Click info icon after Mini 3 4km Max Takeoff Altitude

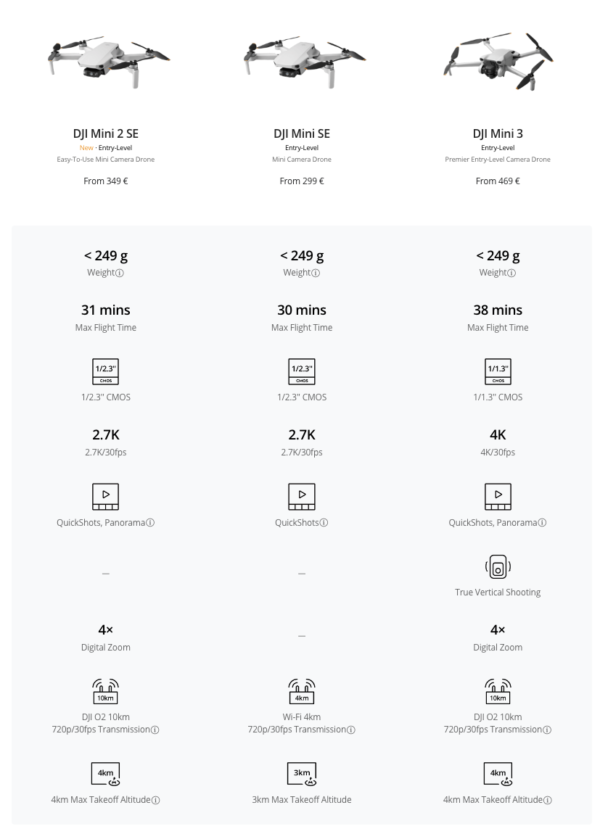[x=548, y=799]
